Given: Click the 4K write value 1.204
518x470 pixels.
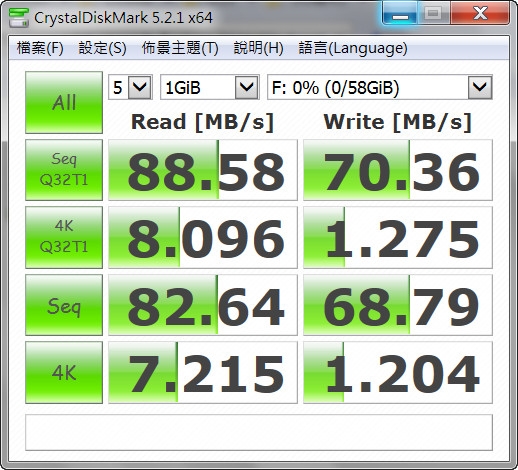Looking at the screenshot, I should (x=398, y=372).
